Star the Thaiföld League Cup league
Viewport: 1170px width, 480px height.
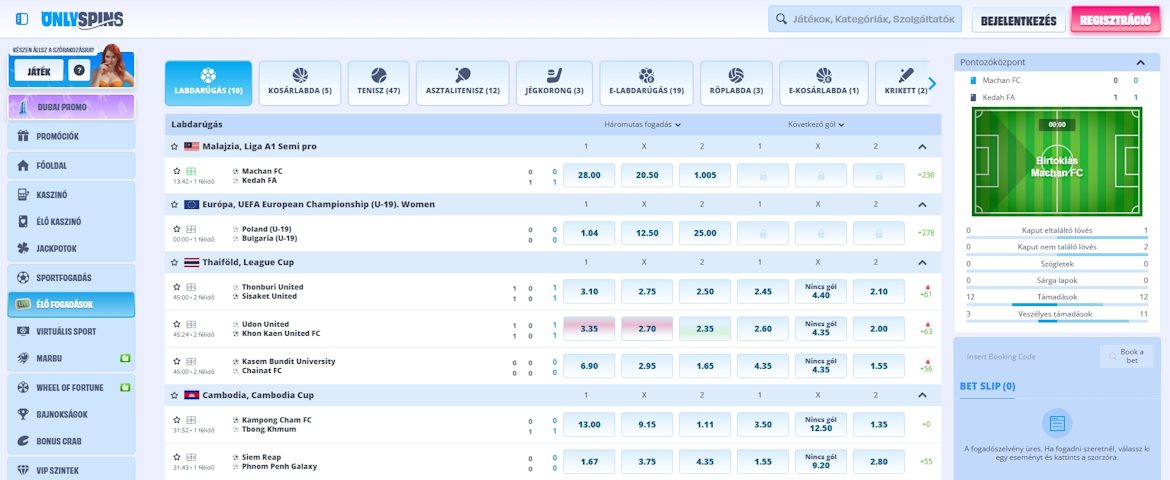[175, 262]
